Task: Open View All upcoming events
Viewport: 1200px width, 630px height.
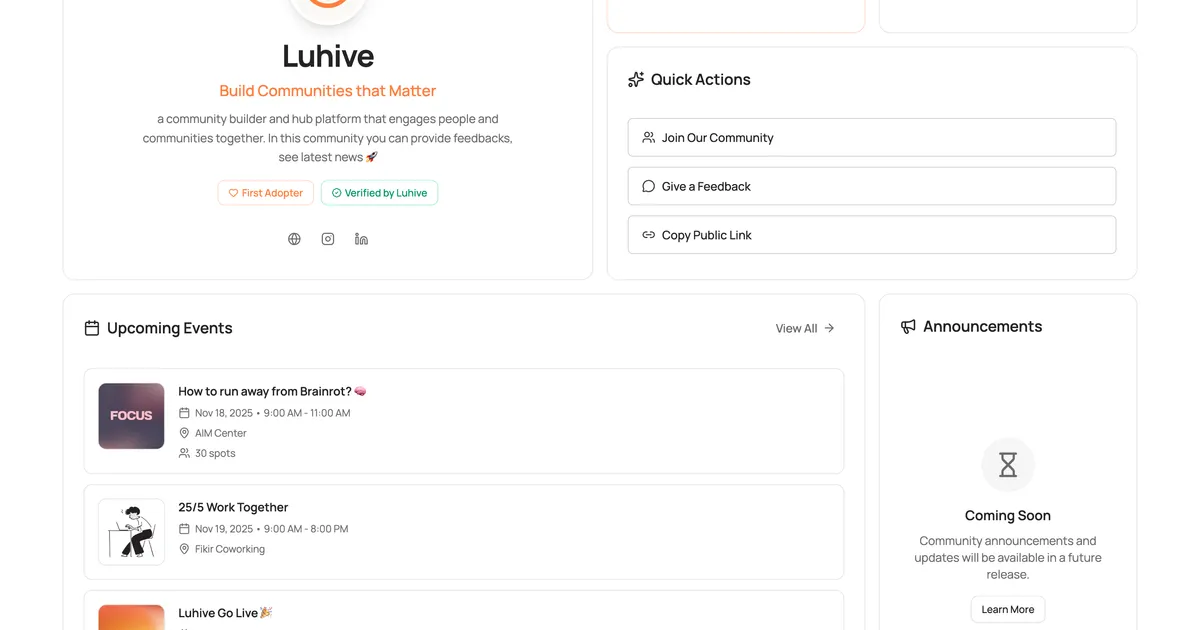Action: tap(804, 327)
